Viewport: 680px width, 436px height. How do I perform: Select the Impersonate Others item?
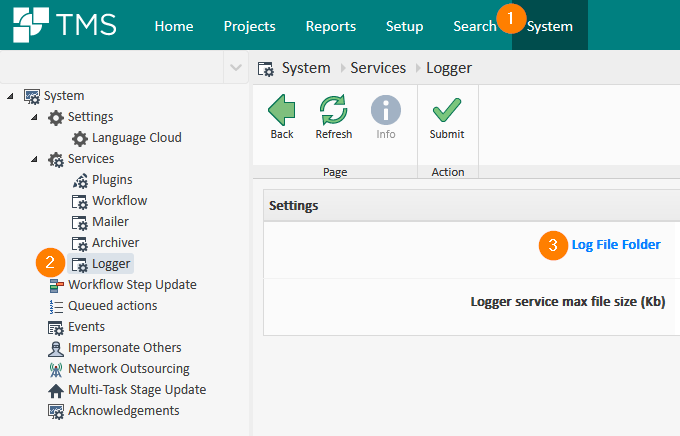point(124,348)
